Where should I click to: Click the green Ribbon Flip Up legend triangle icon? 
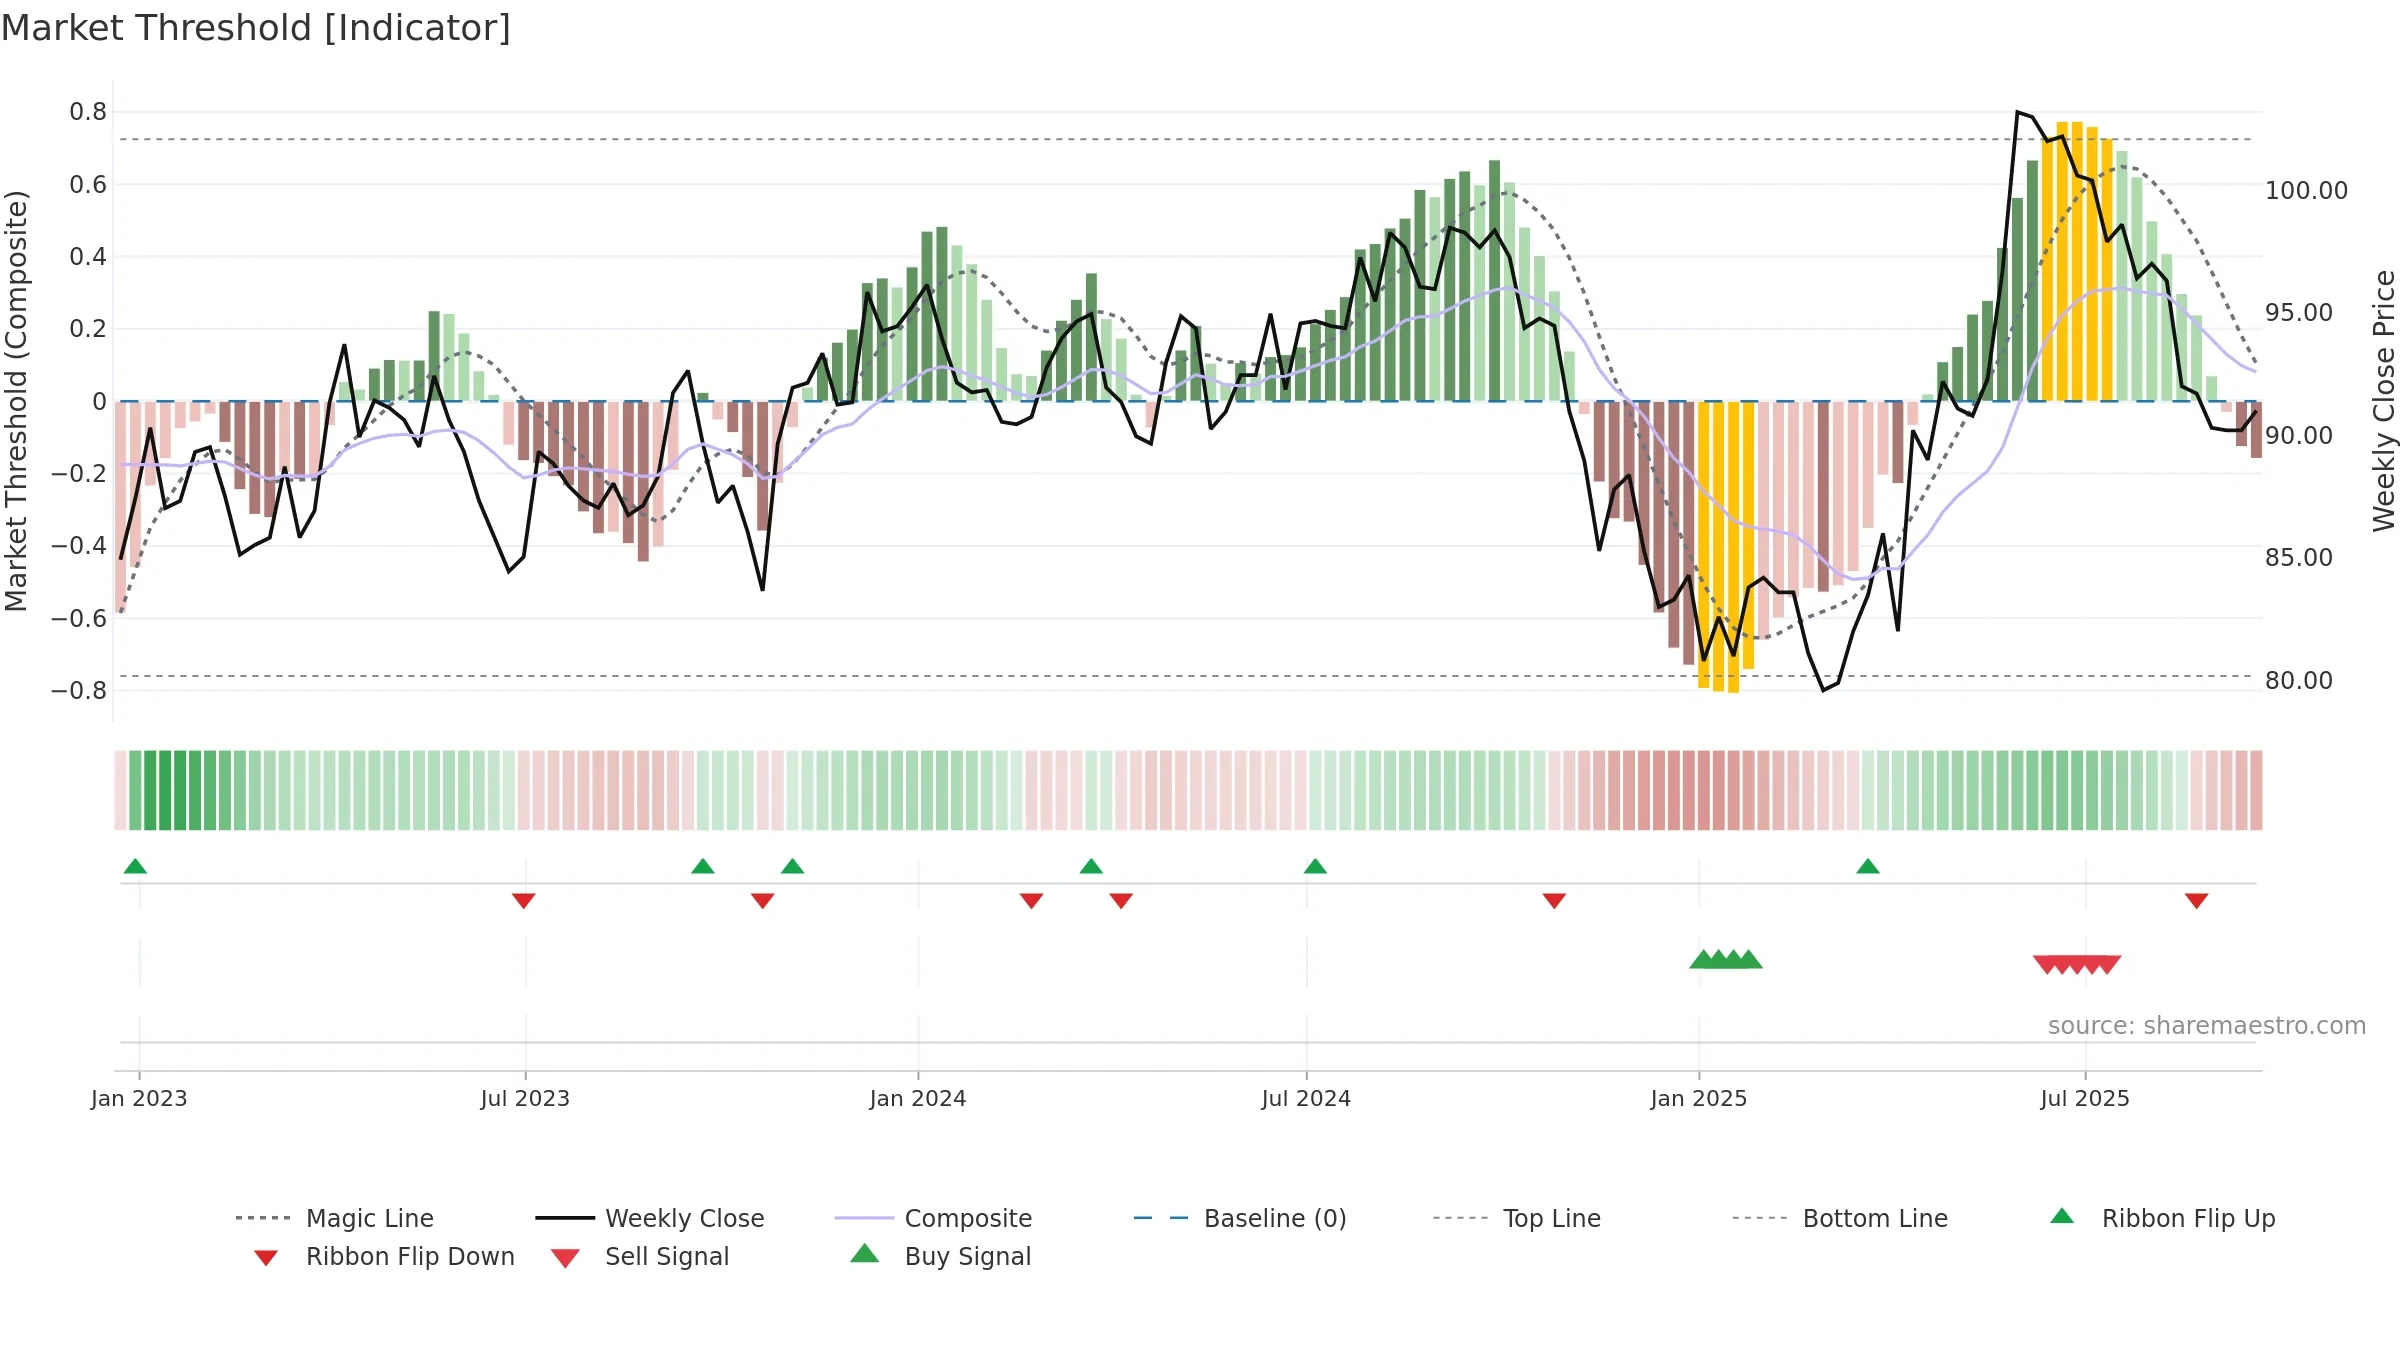coord(2062,1216)
